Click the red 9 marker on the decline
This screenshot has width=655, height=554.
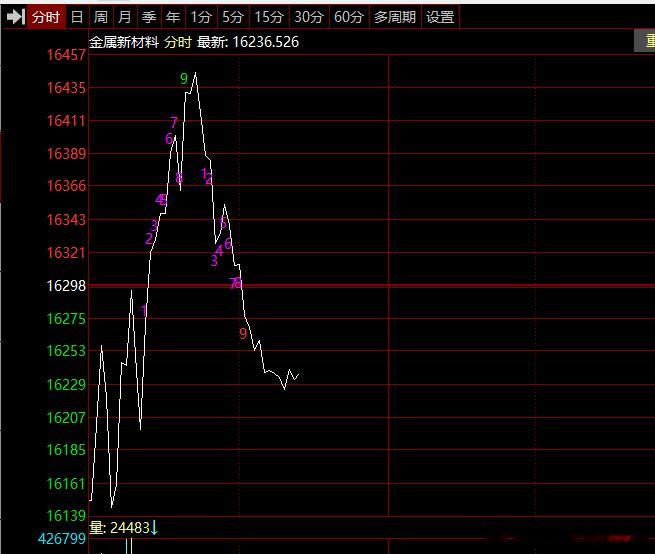click(243, 333)
